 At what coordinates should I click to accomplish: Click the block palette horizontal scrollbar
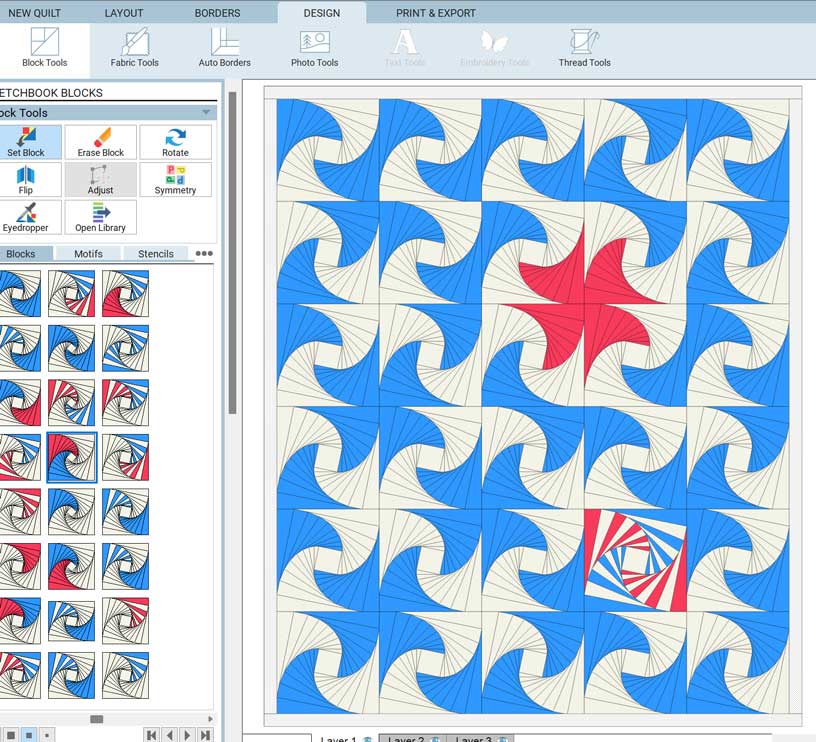pyautogui.click(x=96, y=719)
